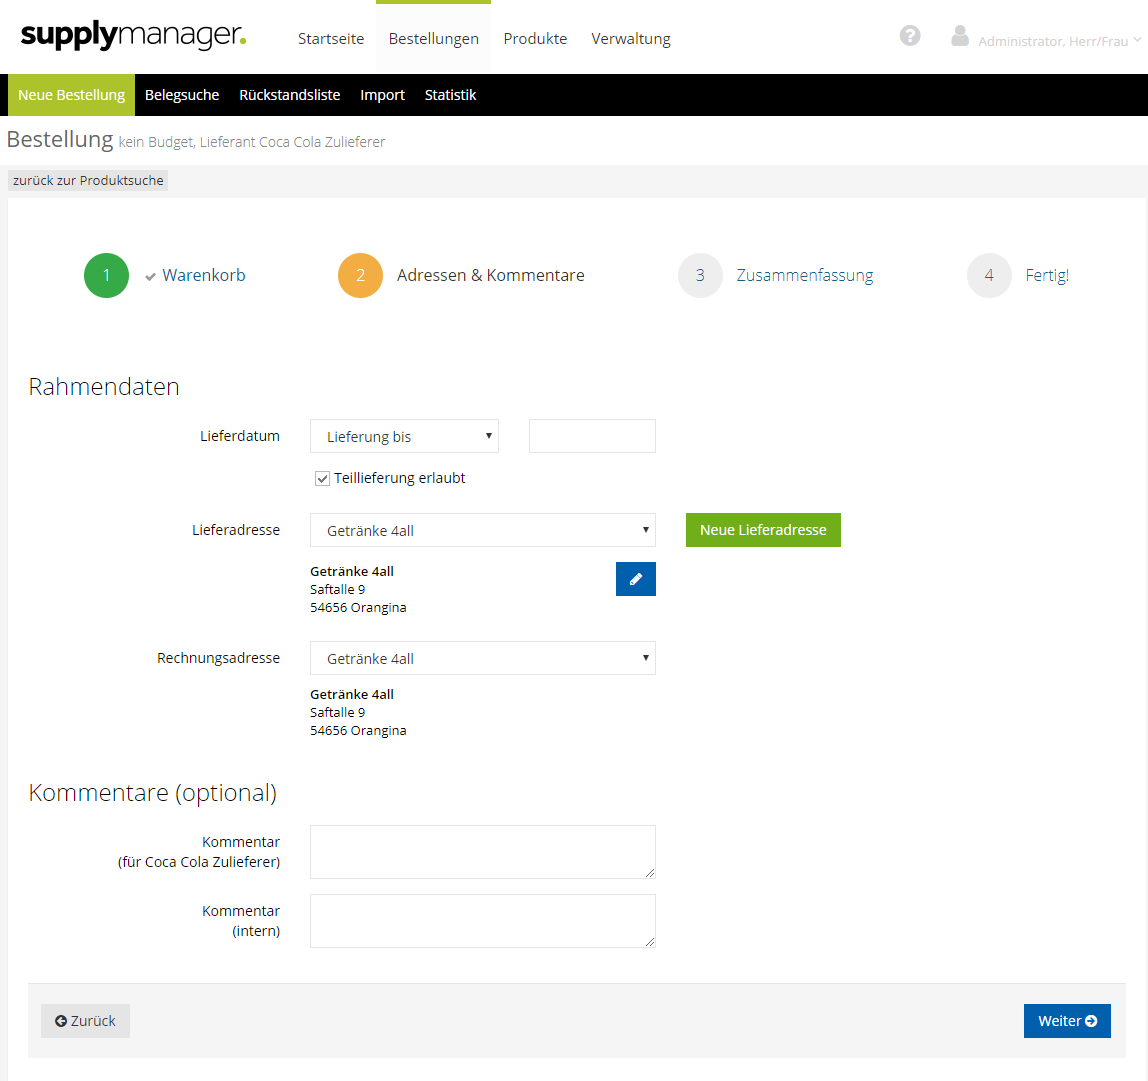Click the Weiter button

pos(1066,1021)
